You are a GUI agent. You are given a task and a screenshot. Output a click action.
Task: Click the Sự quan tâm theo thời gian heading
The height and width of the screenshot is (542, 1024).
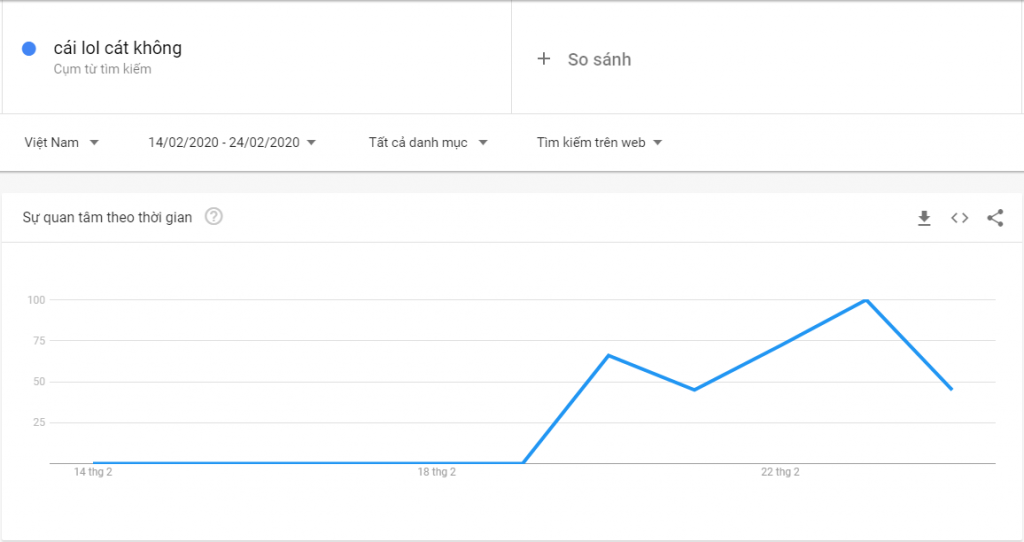[x=107, y=217]
